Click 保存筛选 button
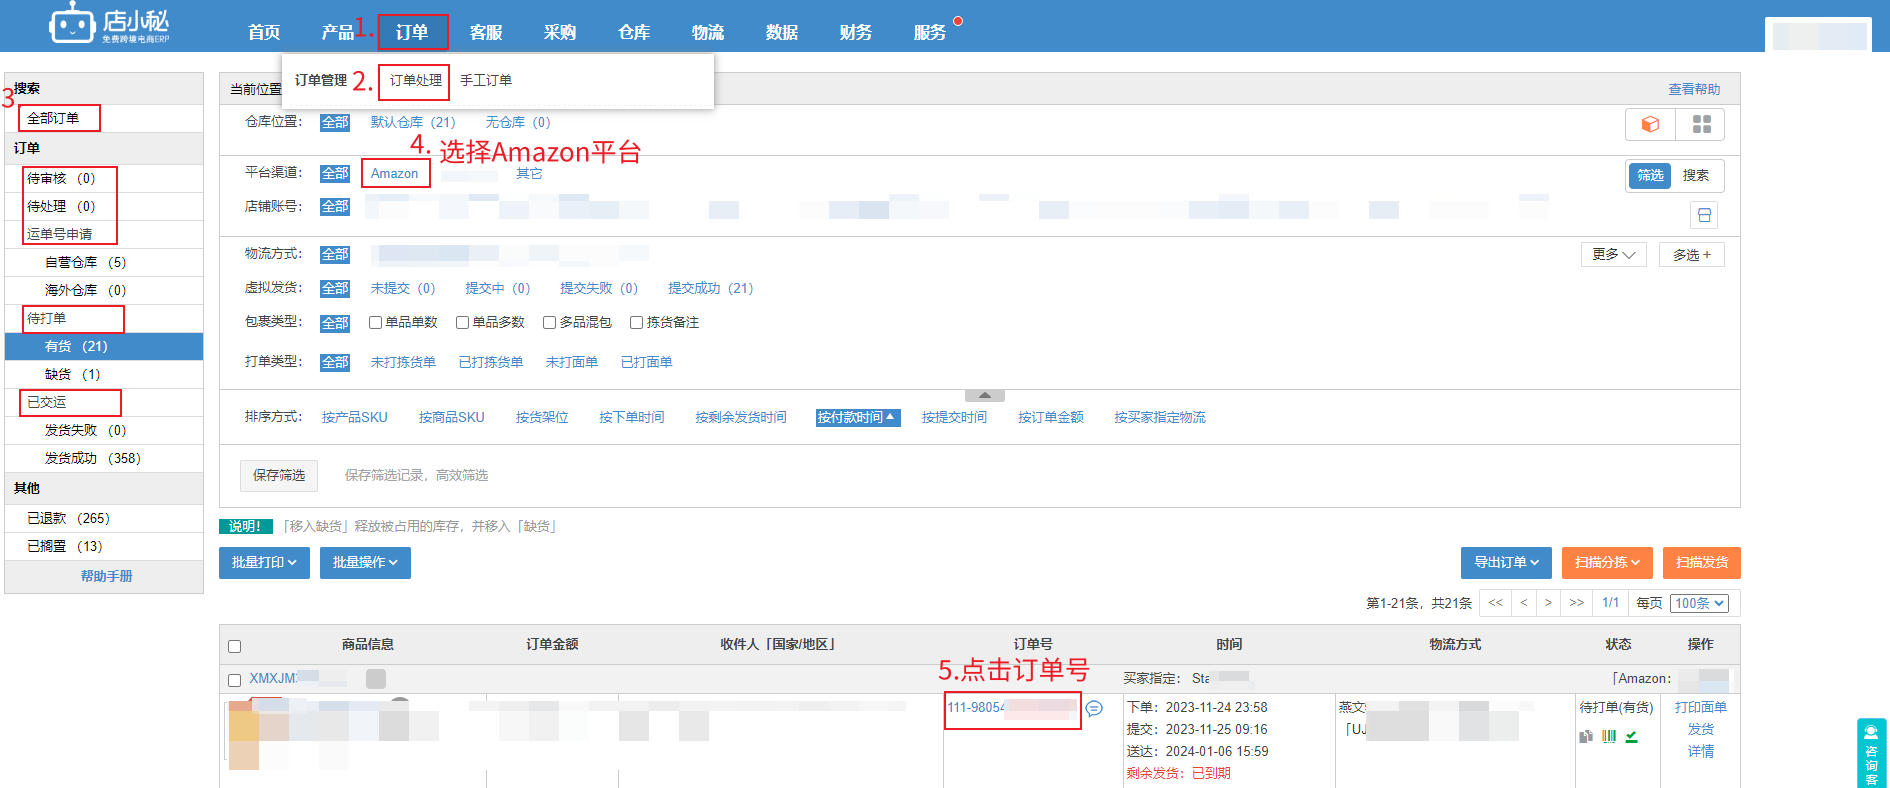Image resolution: width=1890 pixels, height=788 pixels. pos(279,476)
